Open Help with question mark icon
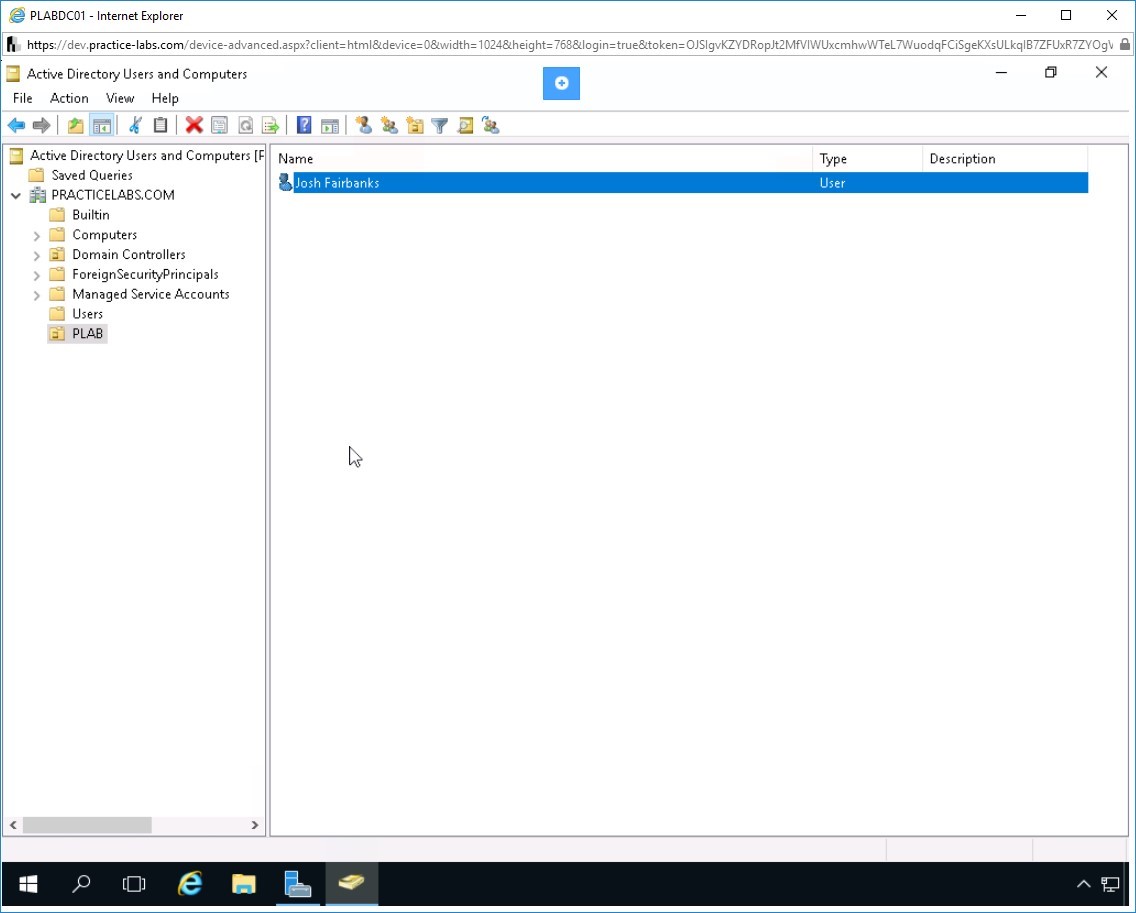The width and height of the screenshot is (1136, 913). 304,125
